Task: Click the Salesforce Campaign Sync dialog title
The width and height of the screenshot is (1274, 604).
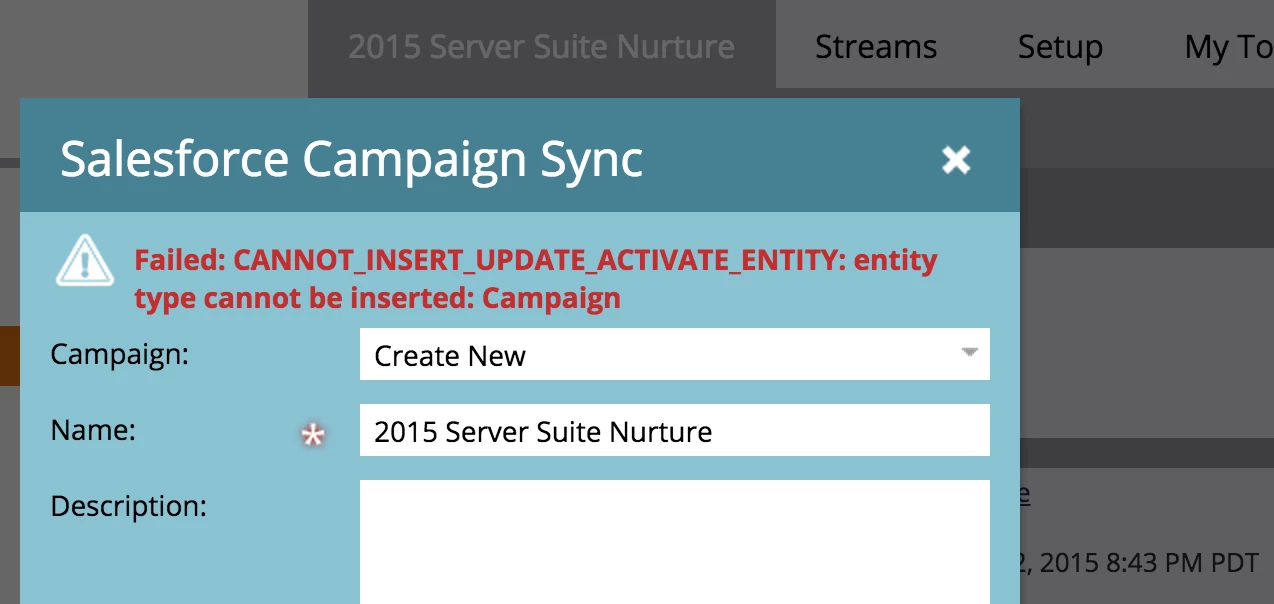Action: [351, 159]
